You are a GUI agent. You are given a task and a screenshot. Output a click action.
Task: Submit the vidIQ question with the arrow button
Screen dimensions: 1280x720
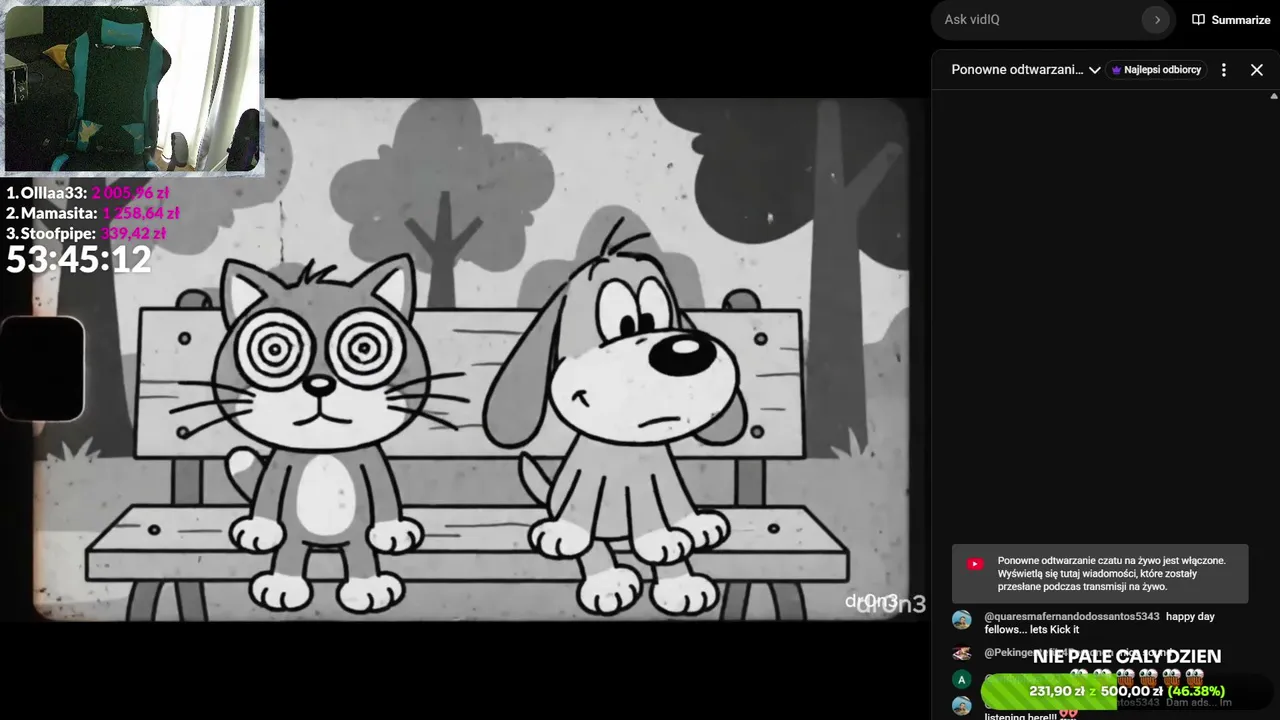tap(1157, 19)
